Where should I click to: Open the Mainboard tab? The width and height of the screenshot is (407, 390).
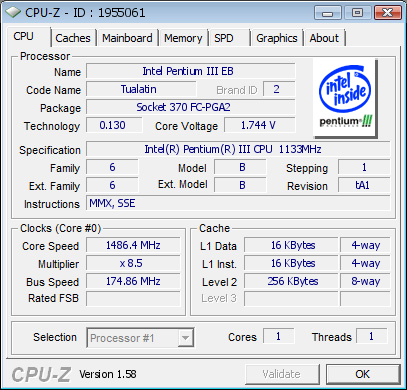127,38
